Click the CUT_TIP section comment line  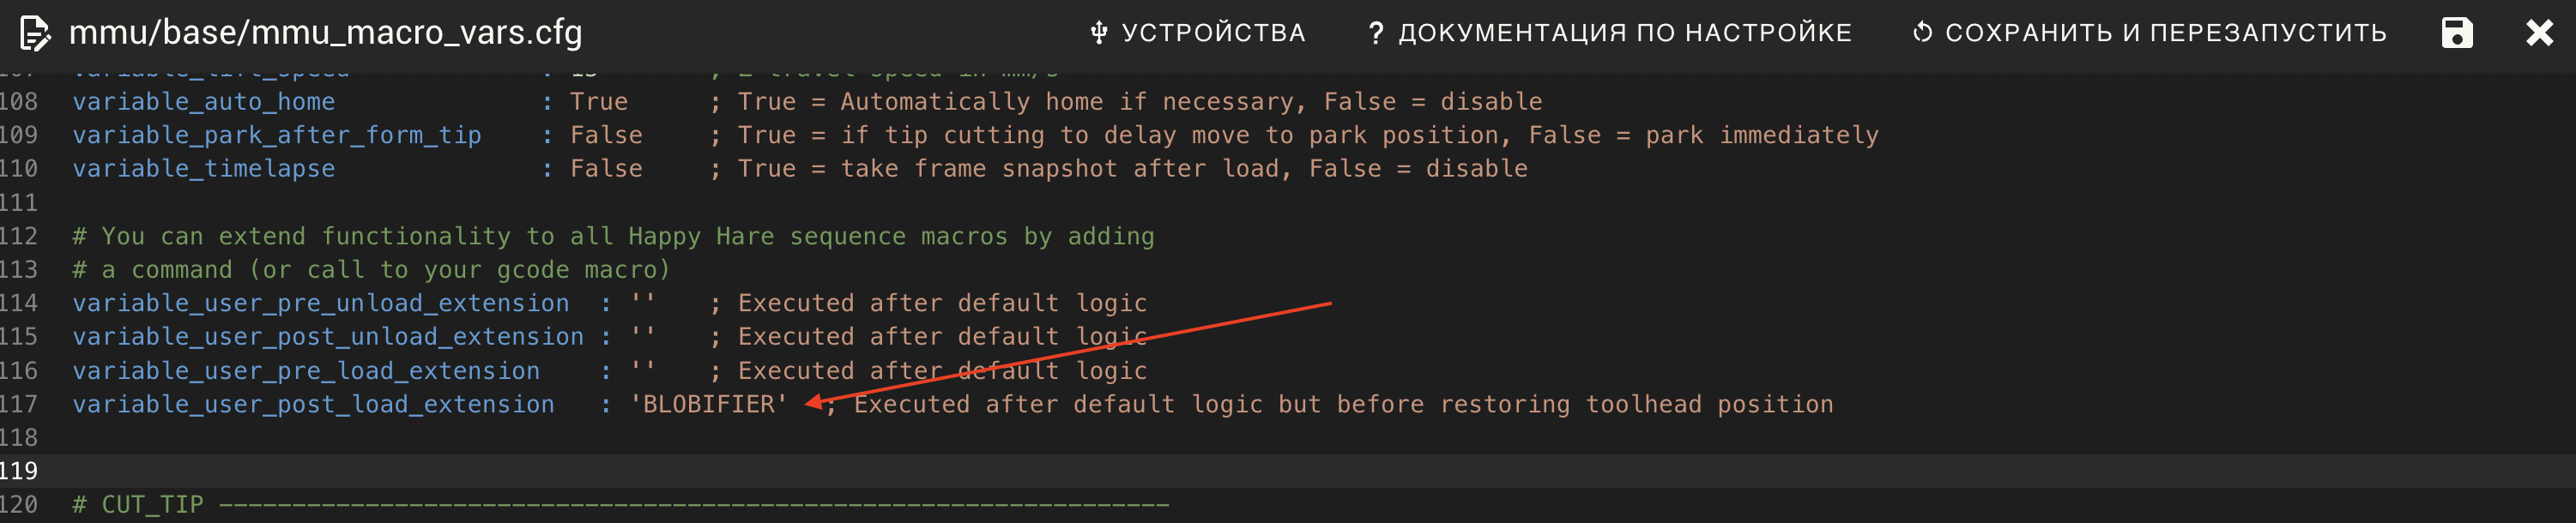tap(620, 504)
